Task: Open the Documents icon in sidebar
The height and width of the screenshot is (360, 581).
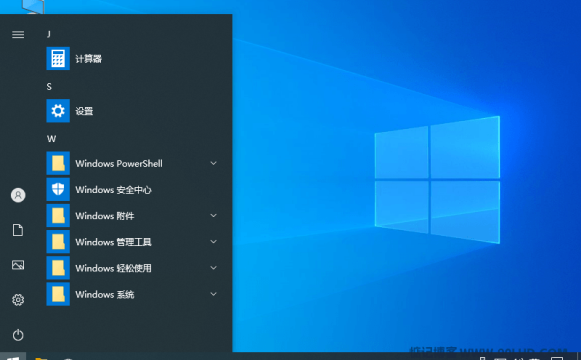Action: (18, 230)
